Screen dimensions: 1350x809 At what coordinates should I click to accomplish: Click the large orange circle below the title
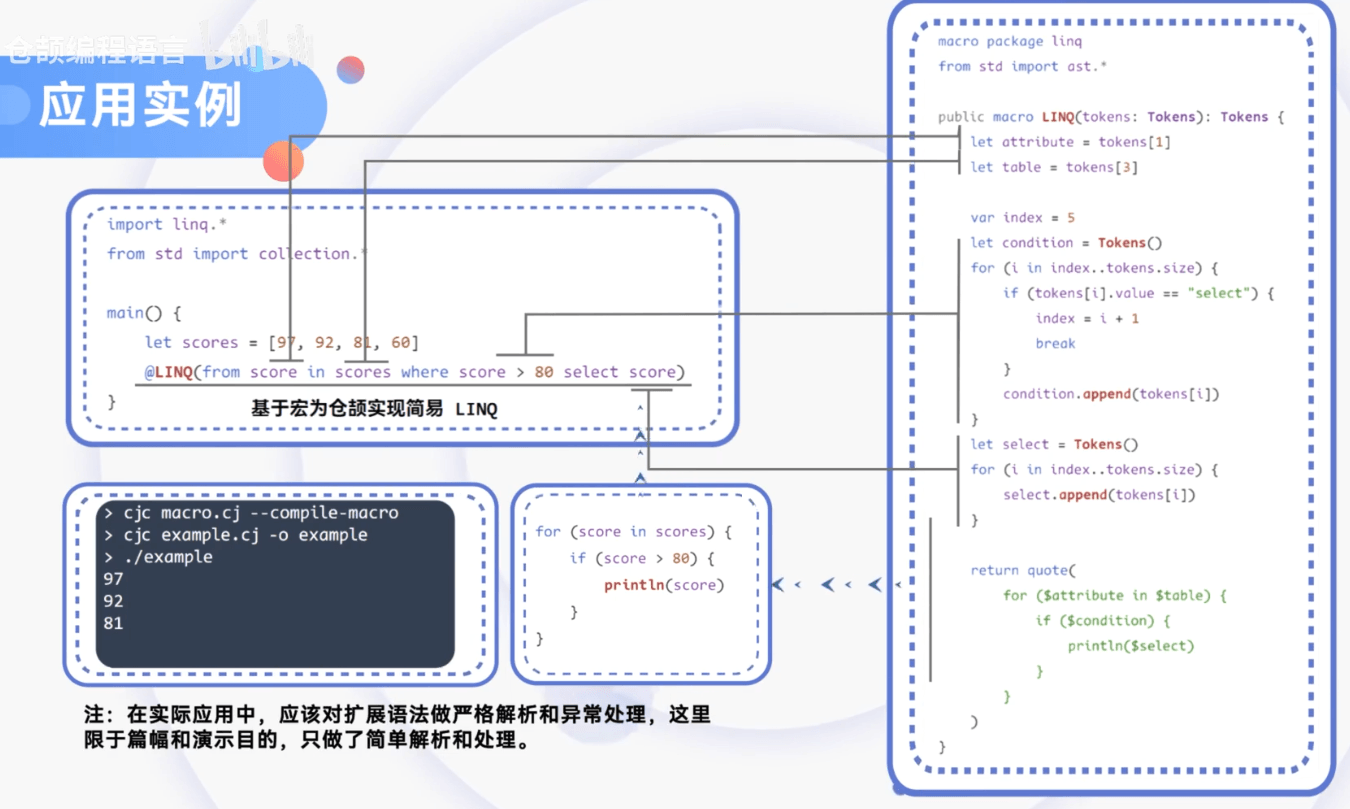pyautogui.click(x=283, y=161)
